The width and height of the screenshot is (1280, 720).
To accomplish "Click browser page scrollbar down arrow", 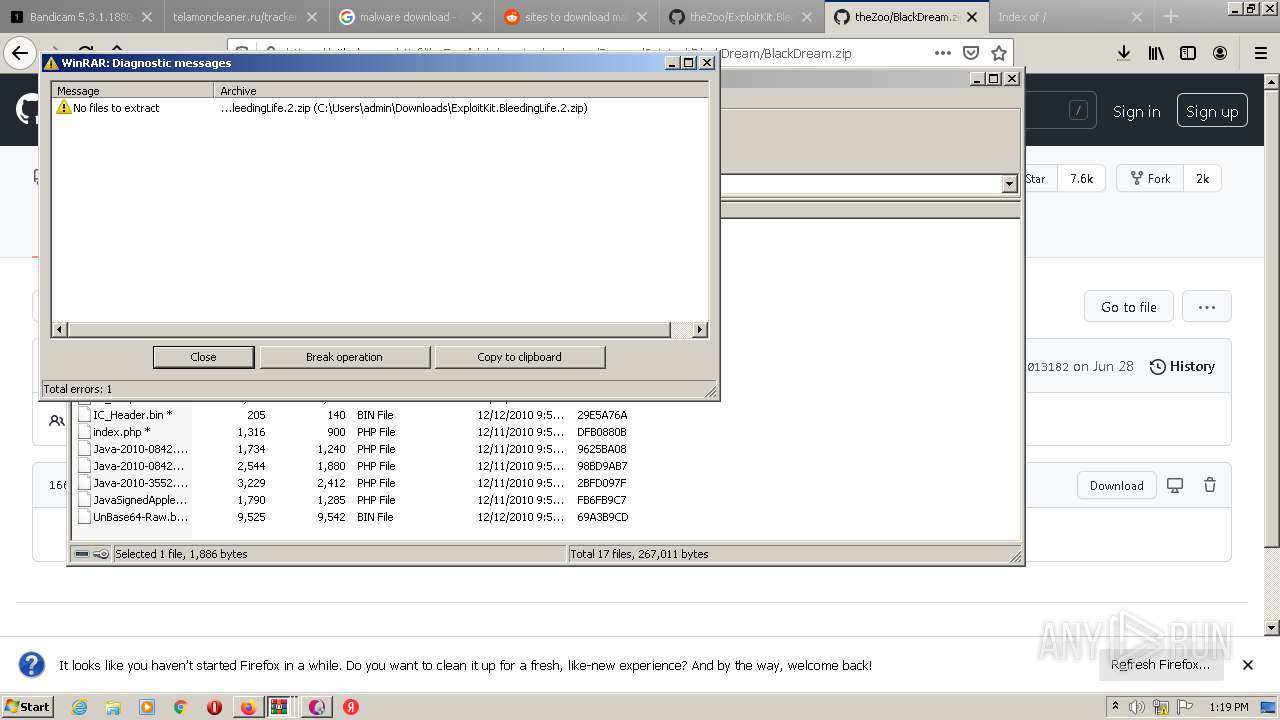I will 1272,628.
